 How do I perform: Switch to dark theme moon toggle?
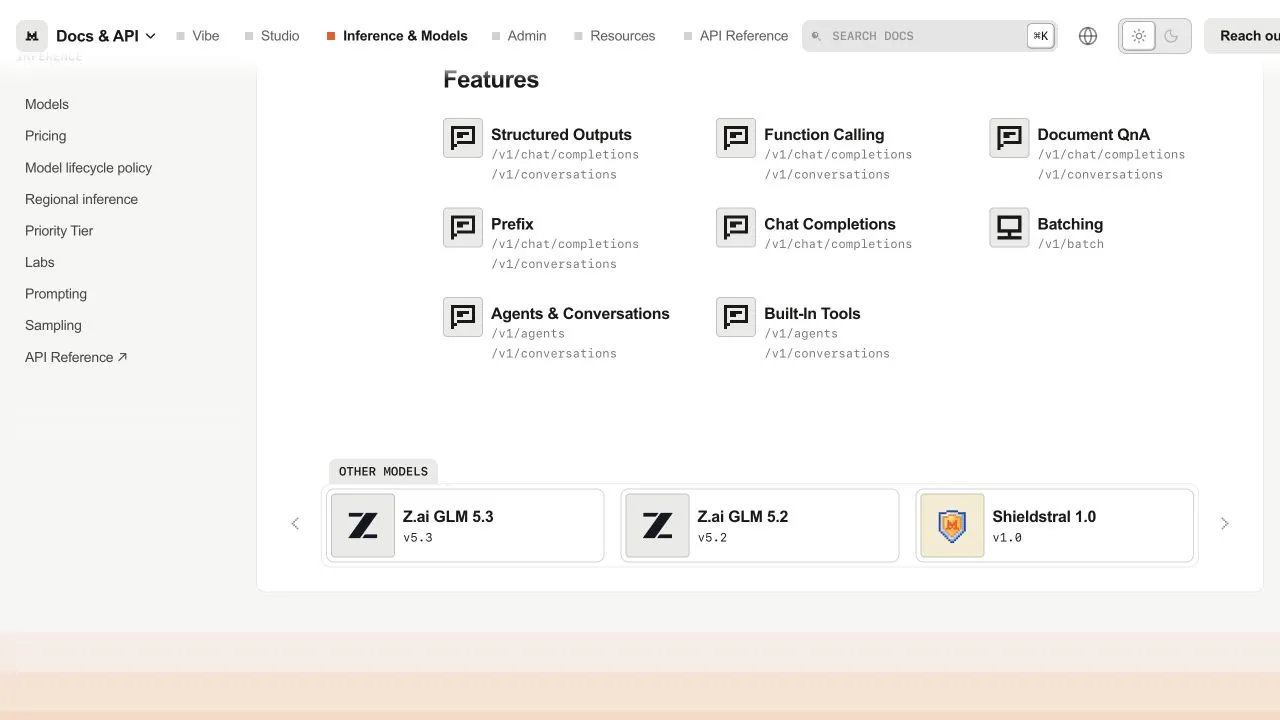pyautogui.click(x=1171, y=36)
